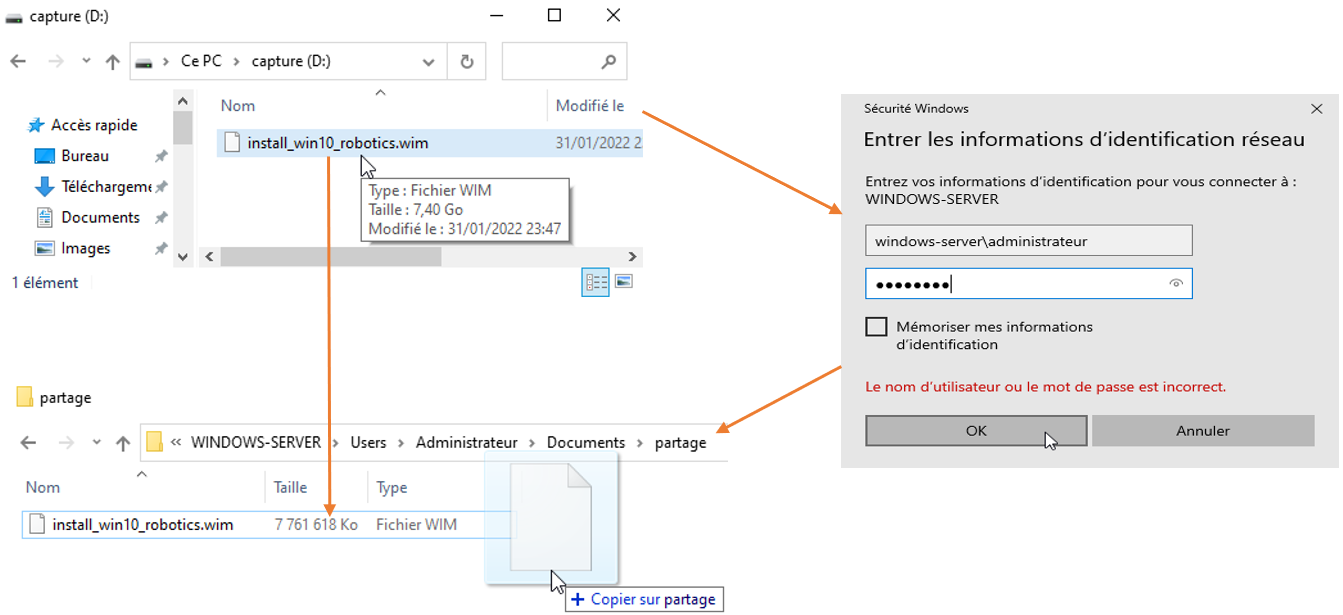Screen dimensions: 1343x615
Task: Sort by Nom column in partage window
Action: click(x=43, y=487)
